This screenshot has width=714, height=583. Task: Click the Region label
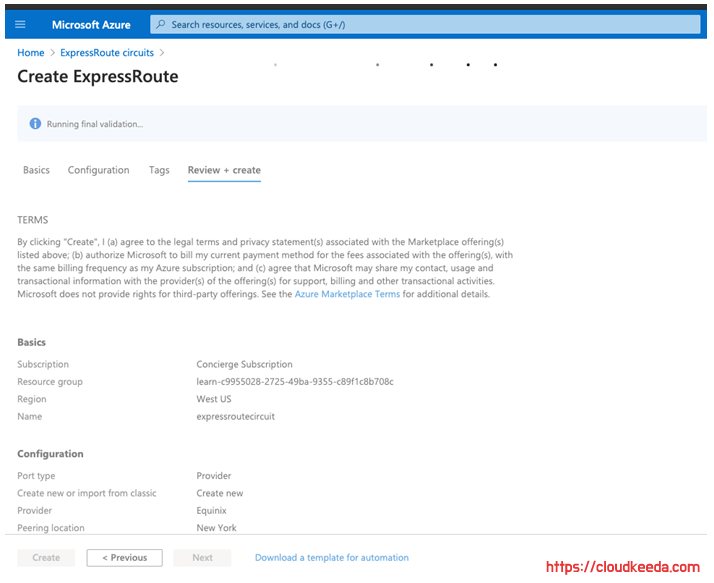tap(32, 399)
